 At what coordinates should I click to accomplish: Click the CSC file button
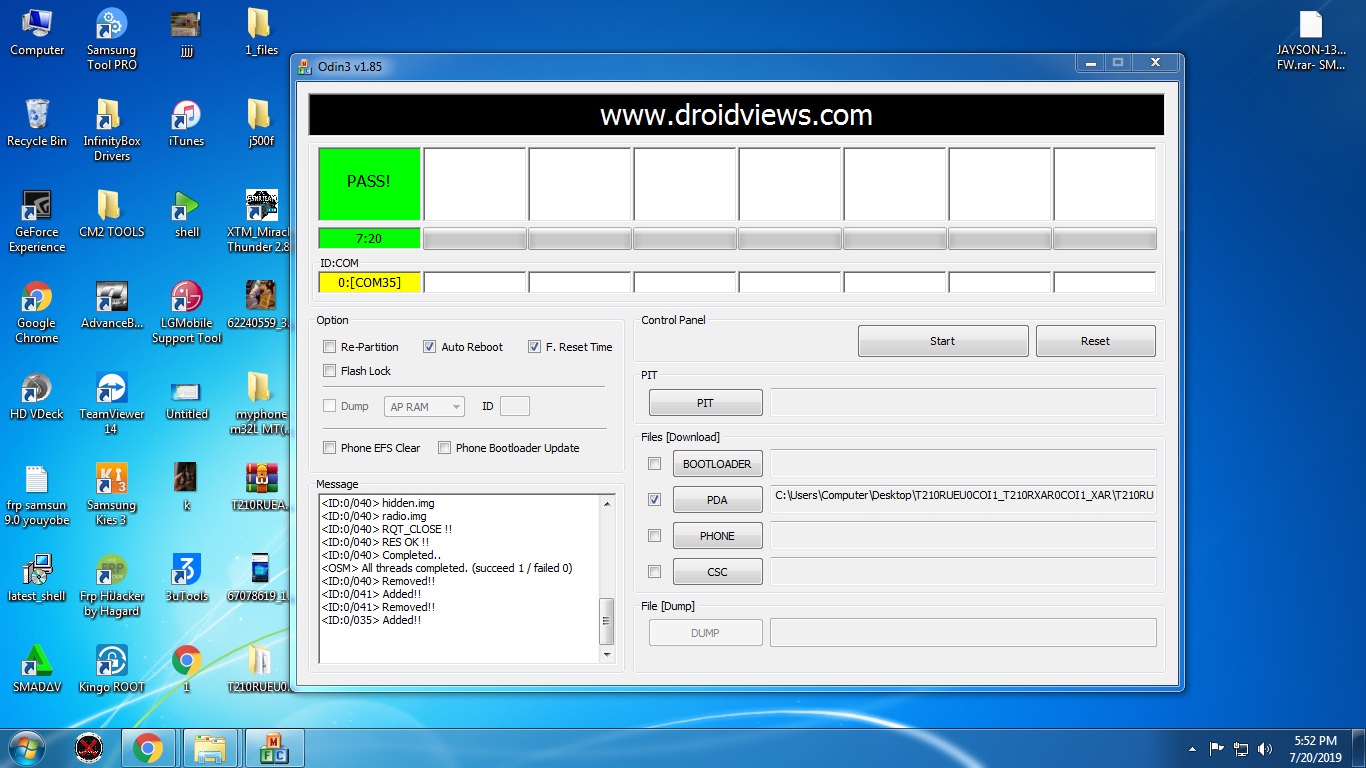pos(717,572)
